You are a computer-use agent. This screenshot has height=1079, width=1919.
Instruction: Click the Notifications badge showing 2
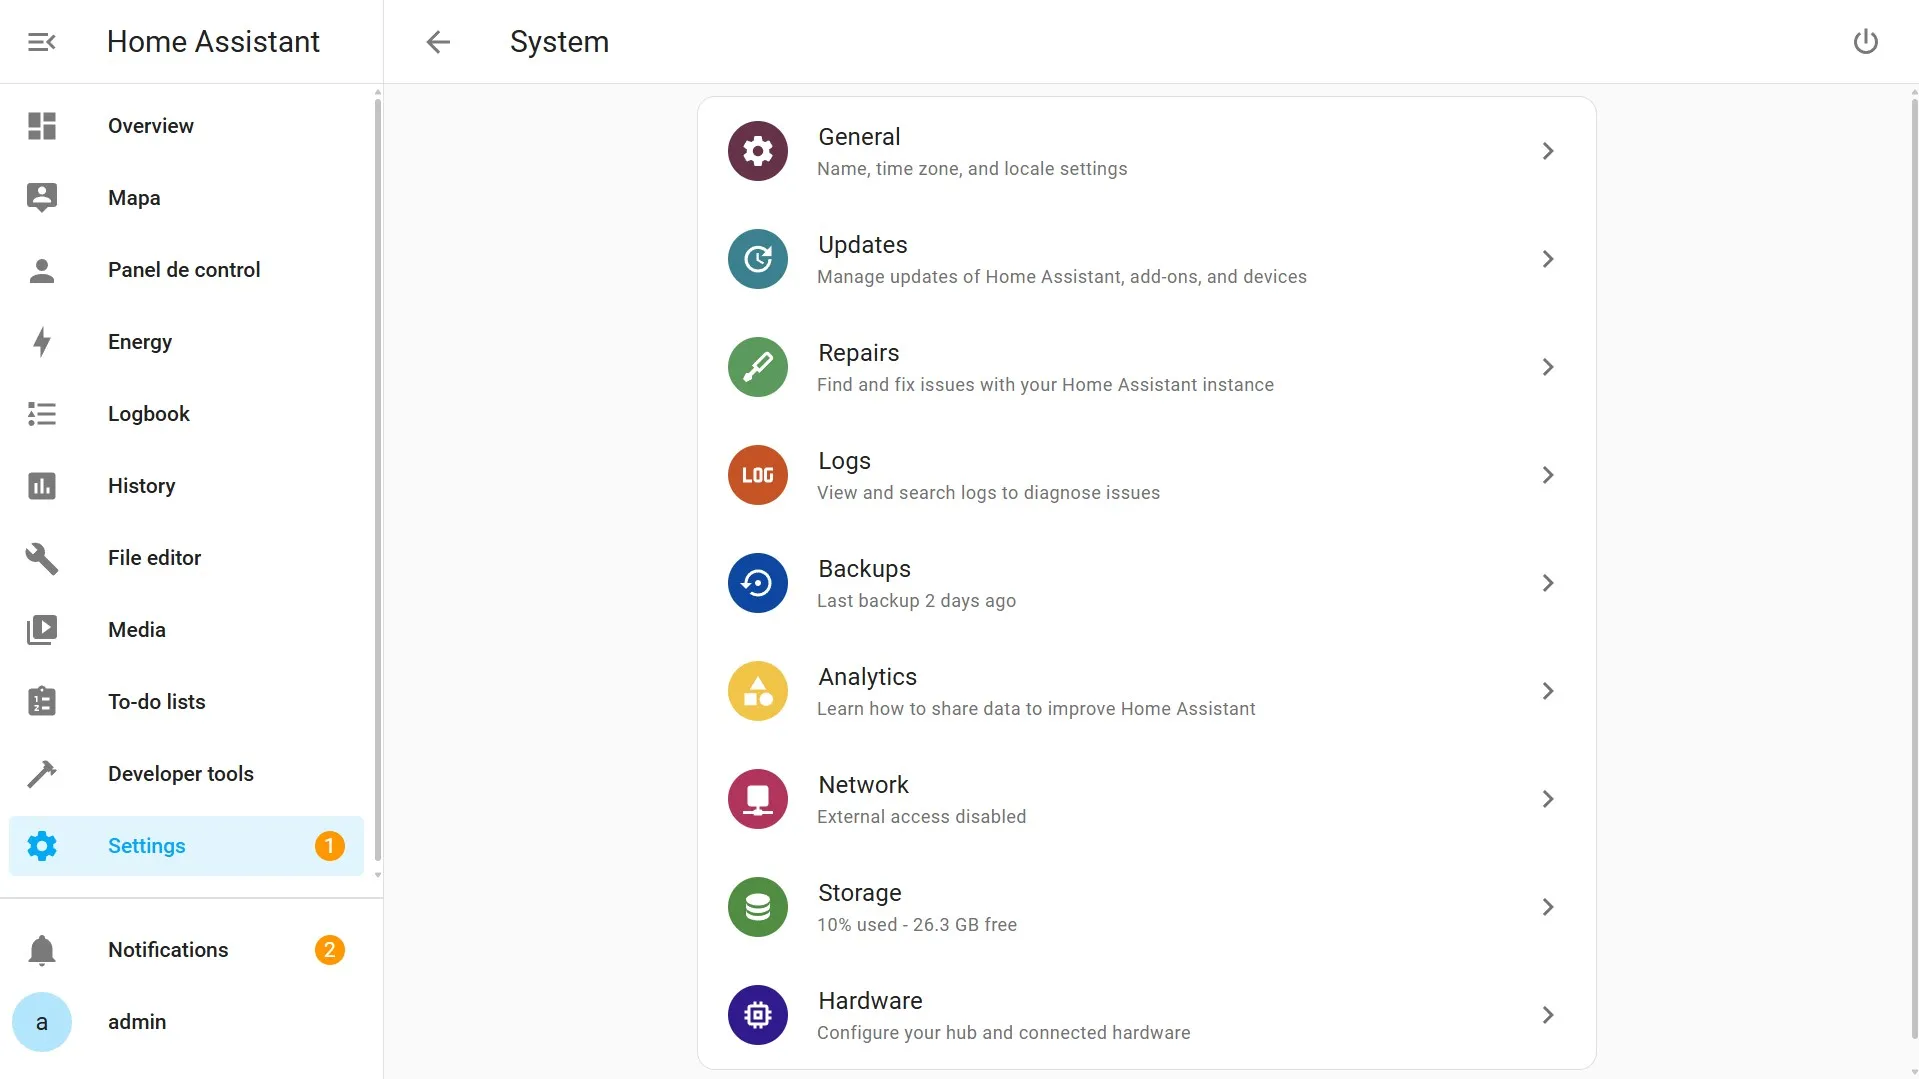[x=329, y=950]
